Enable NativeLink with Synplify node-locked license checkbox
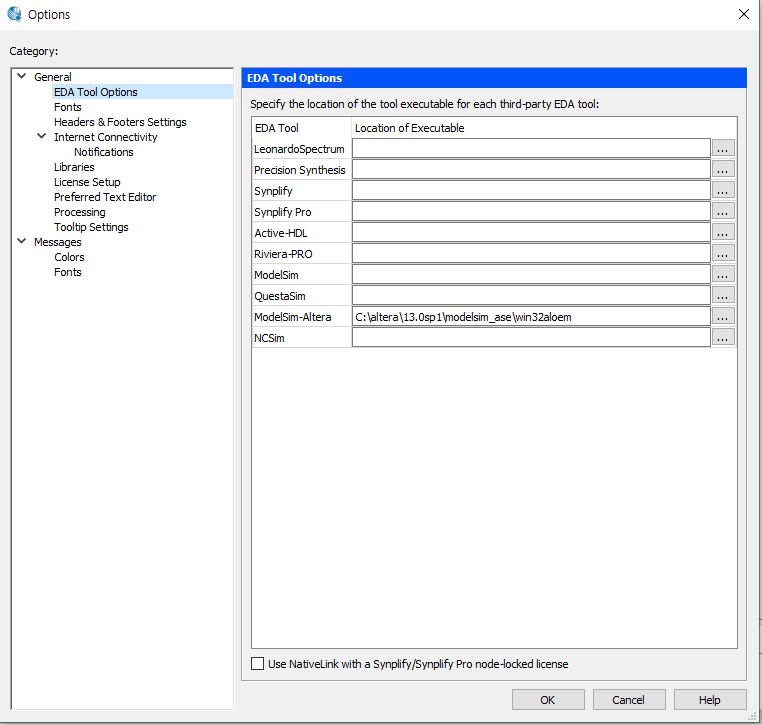The image size is (762, 725). (x=258, y=664)
